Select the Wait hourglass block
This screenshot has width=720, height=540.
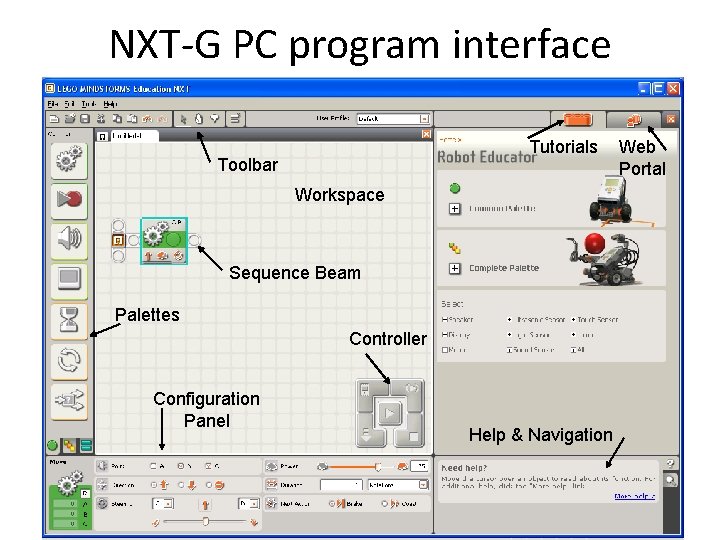pyautogui.click(x=69, y=321)
